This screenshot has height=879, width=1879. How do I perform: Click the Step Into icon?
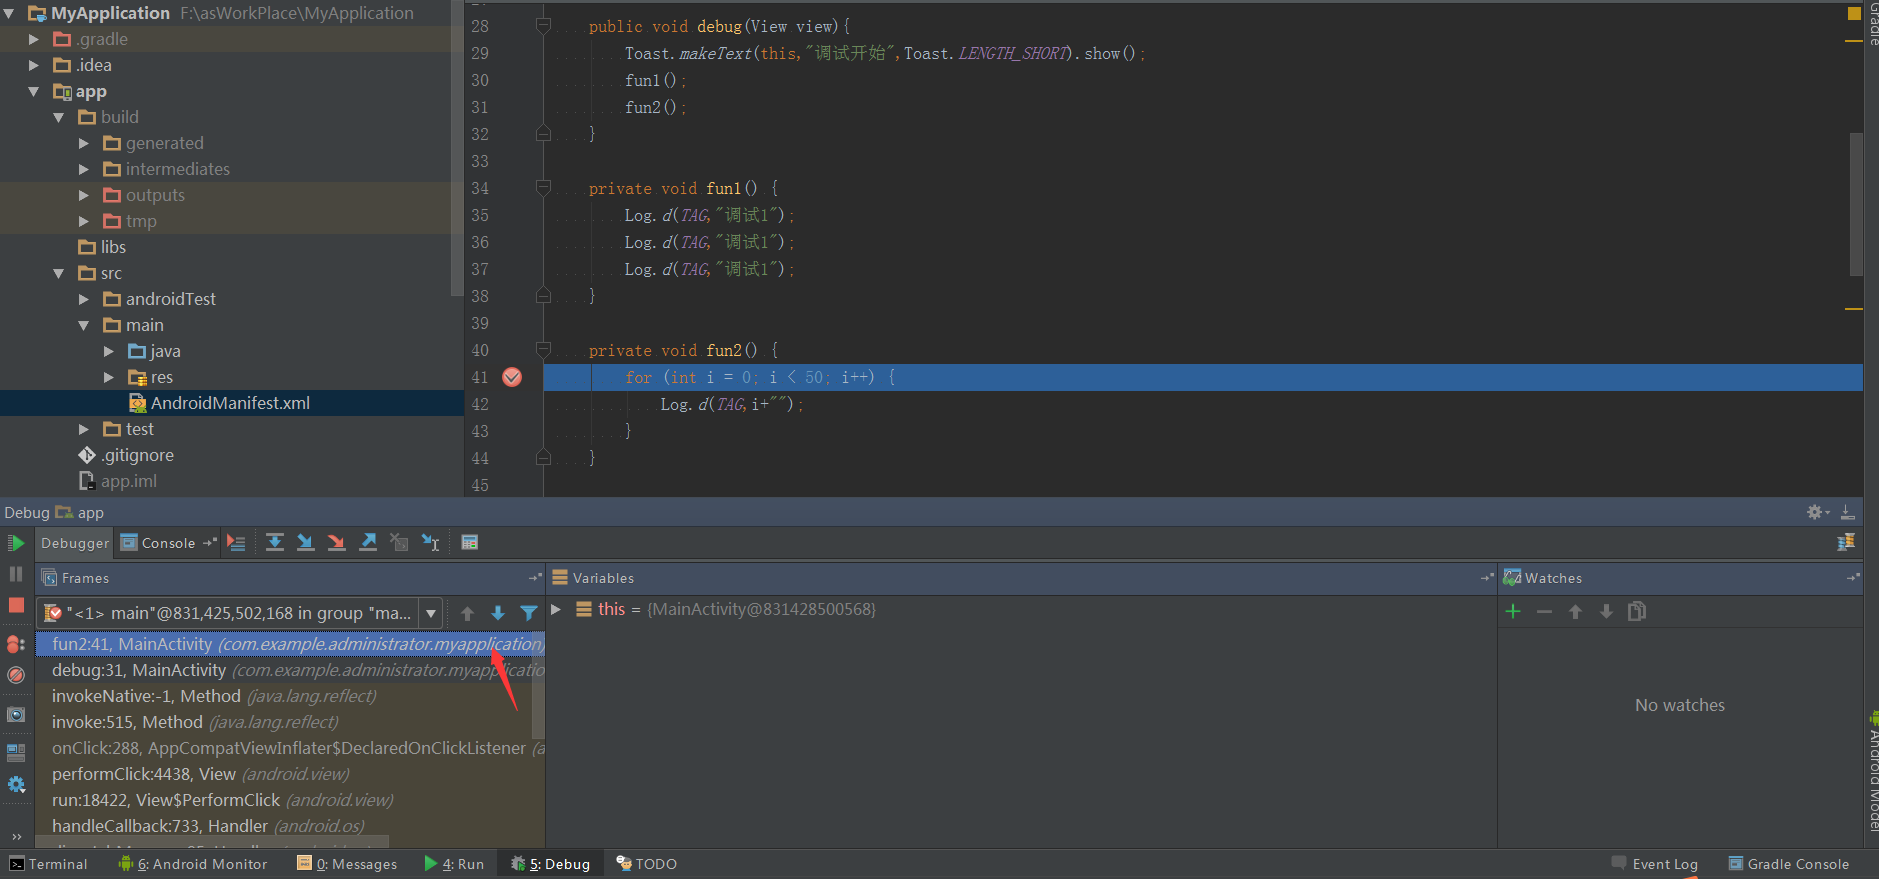coord(306,542)
